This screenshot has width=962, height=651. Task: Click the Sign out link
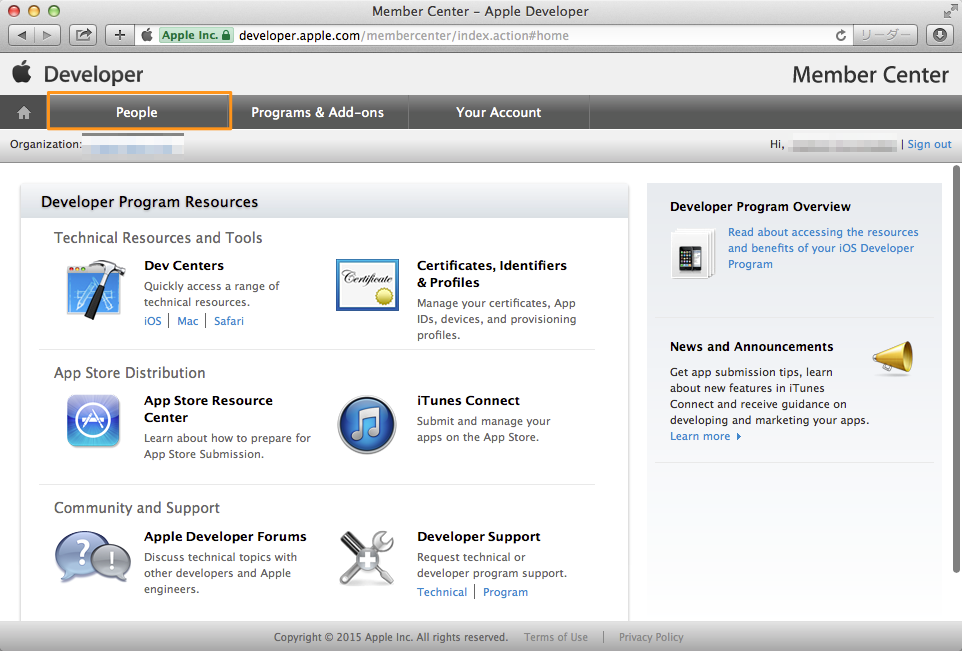[929, 144]
